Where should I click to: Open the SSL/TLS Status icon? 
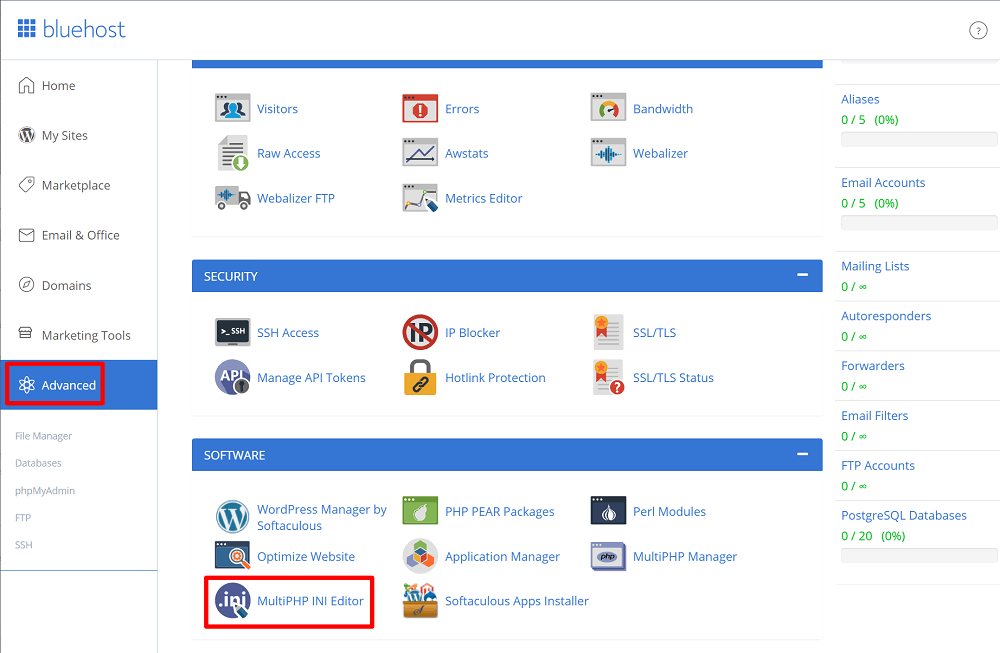[x=608, y=377]
